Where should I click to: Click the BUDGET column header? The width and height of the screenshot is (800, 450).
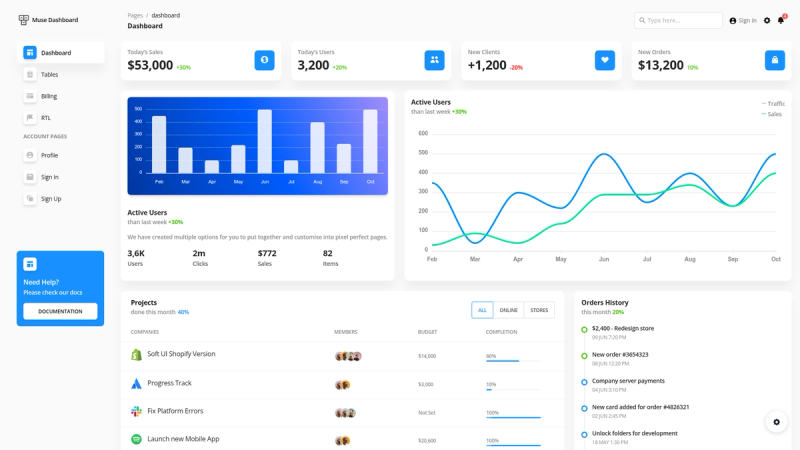click(428, 332)
